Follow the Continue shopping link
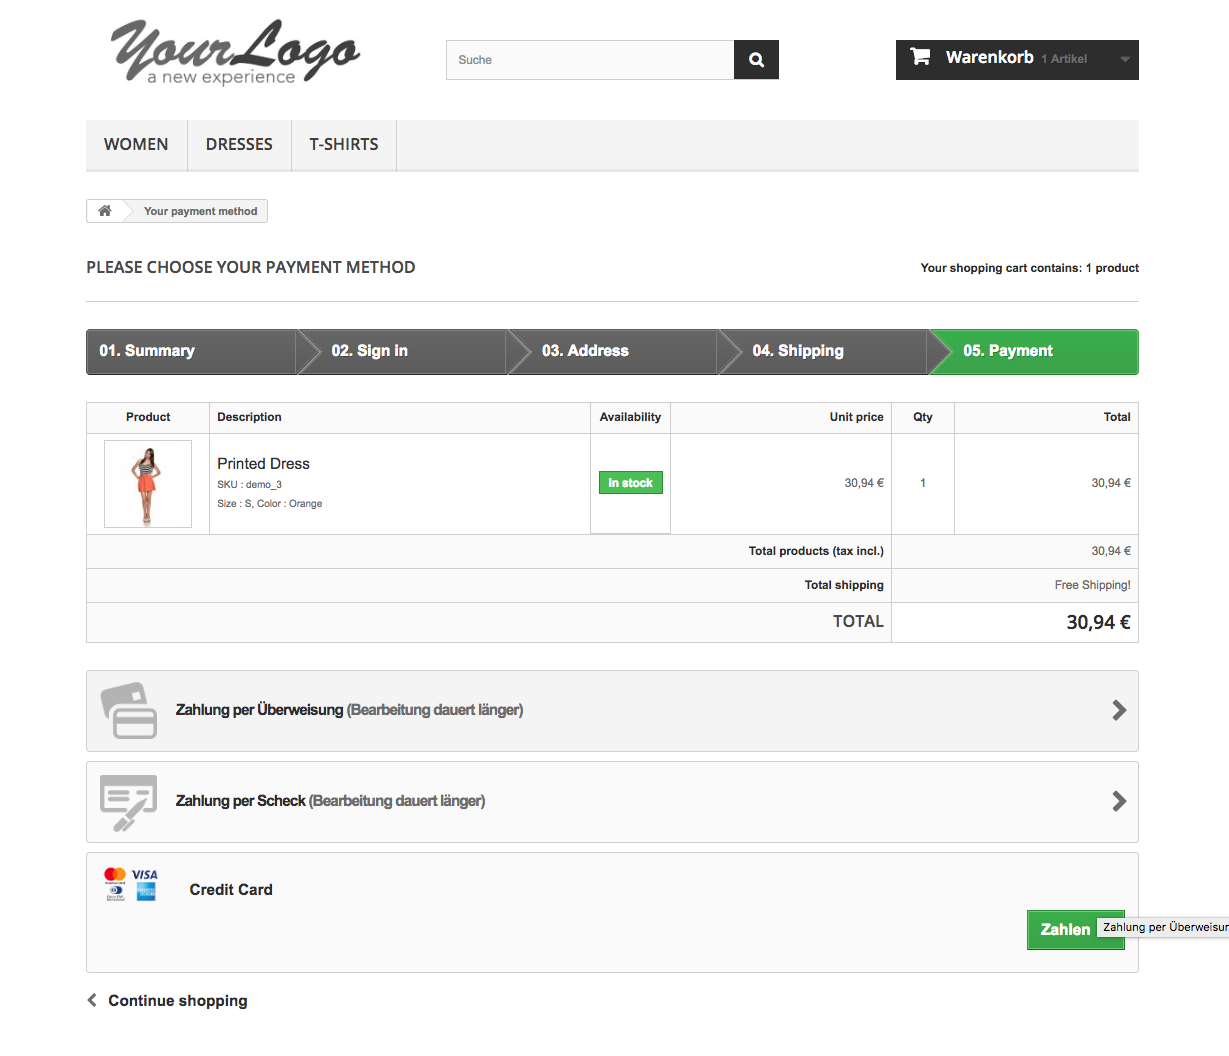This screenshot has width=1229, height=1056. 177,1001
